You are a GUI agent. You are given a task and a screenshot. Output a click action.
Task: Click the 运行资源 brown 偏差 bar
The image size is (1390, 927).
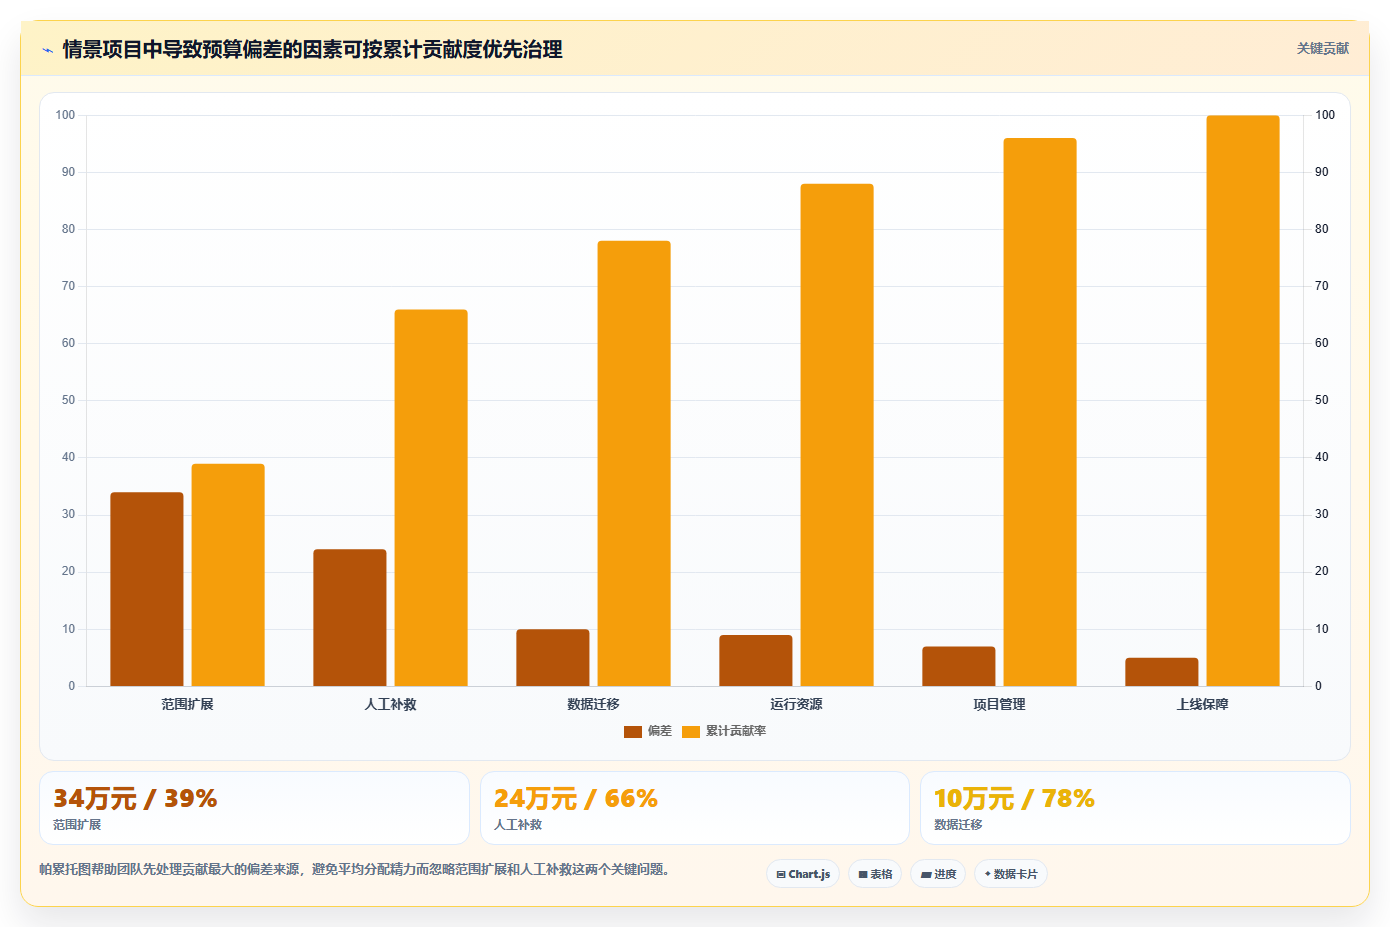click(756, 660)
